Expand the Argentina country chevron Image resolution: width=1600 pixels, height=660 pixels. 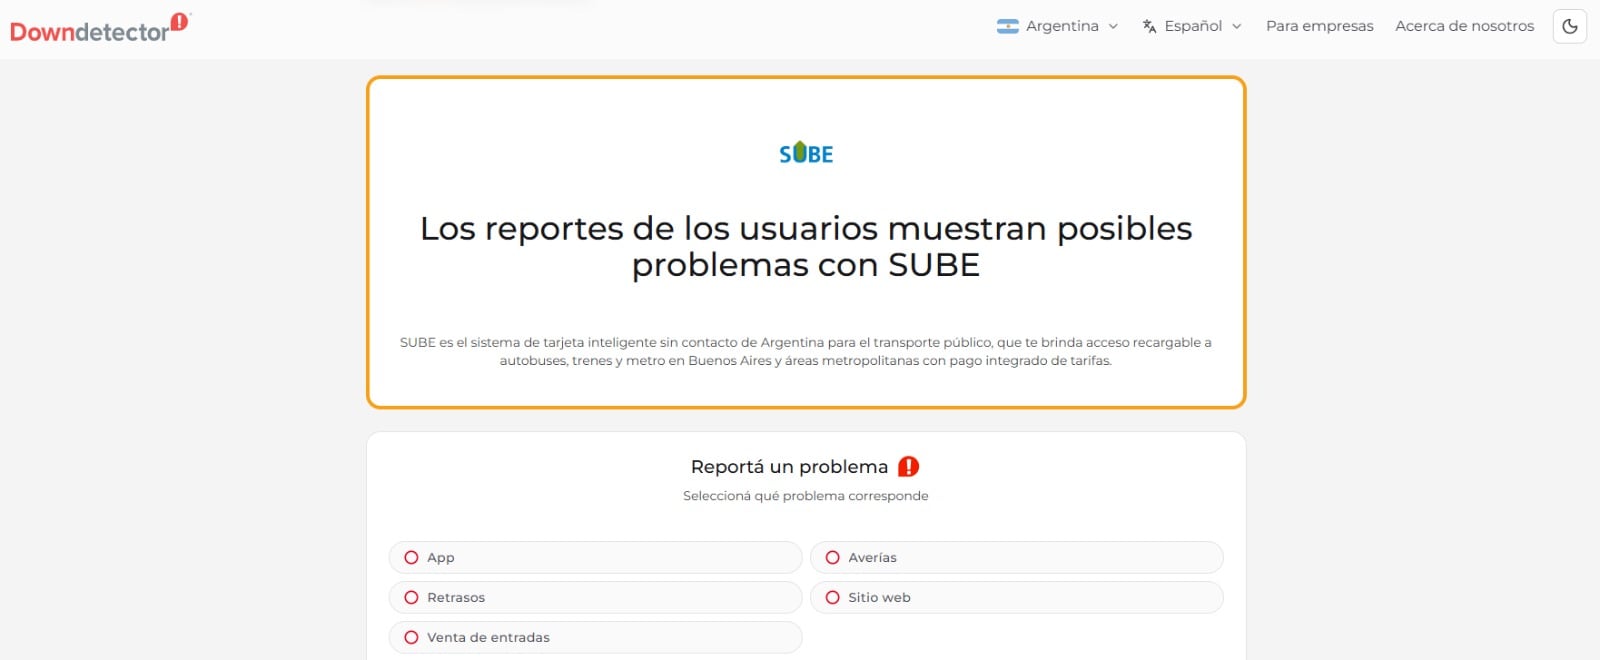coord(1113,26)
